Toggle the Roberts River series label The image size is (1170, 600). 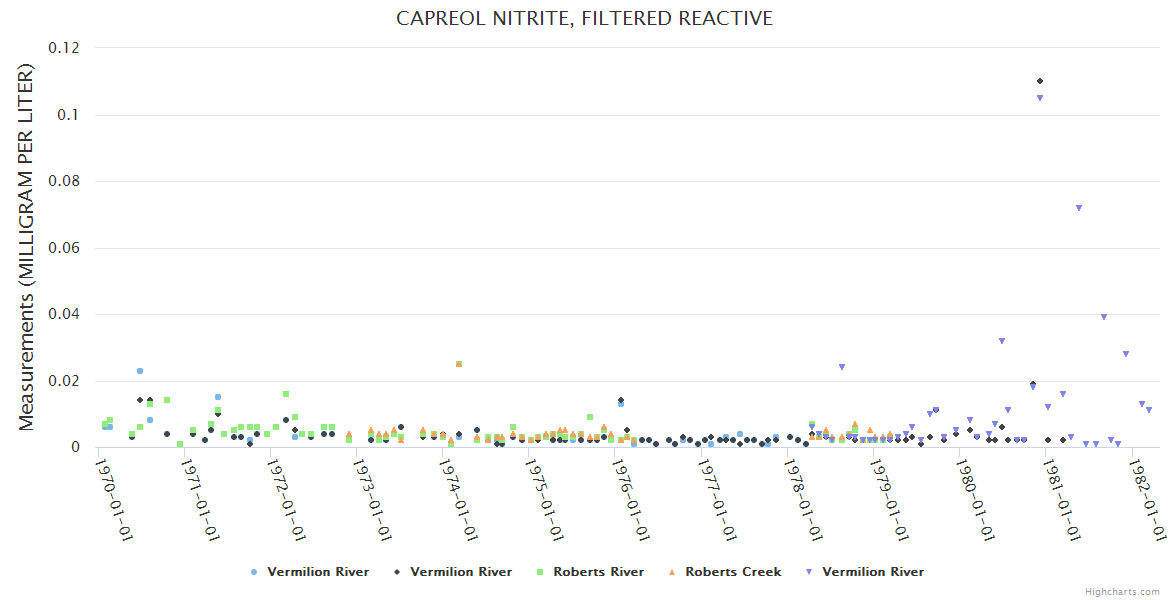[x=598, y=572]
